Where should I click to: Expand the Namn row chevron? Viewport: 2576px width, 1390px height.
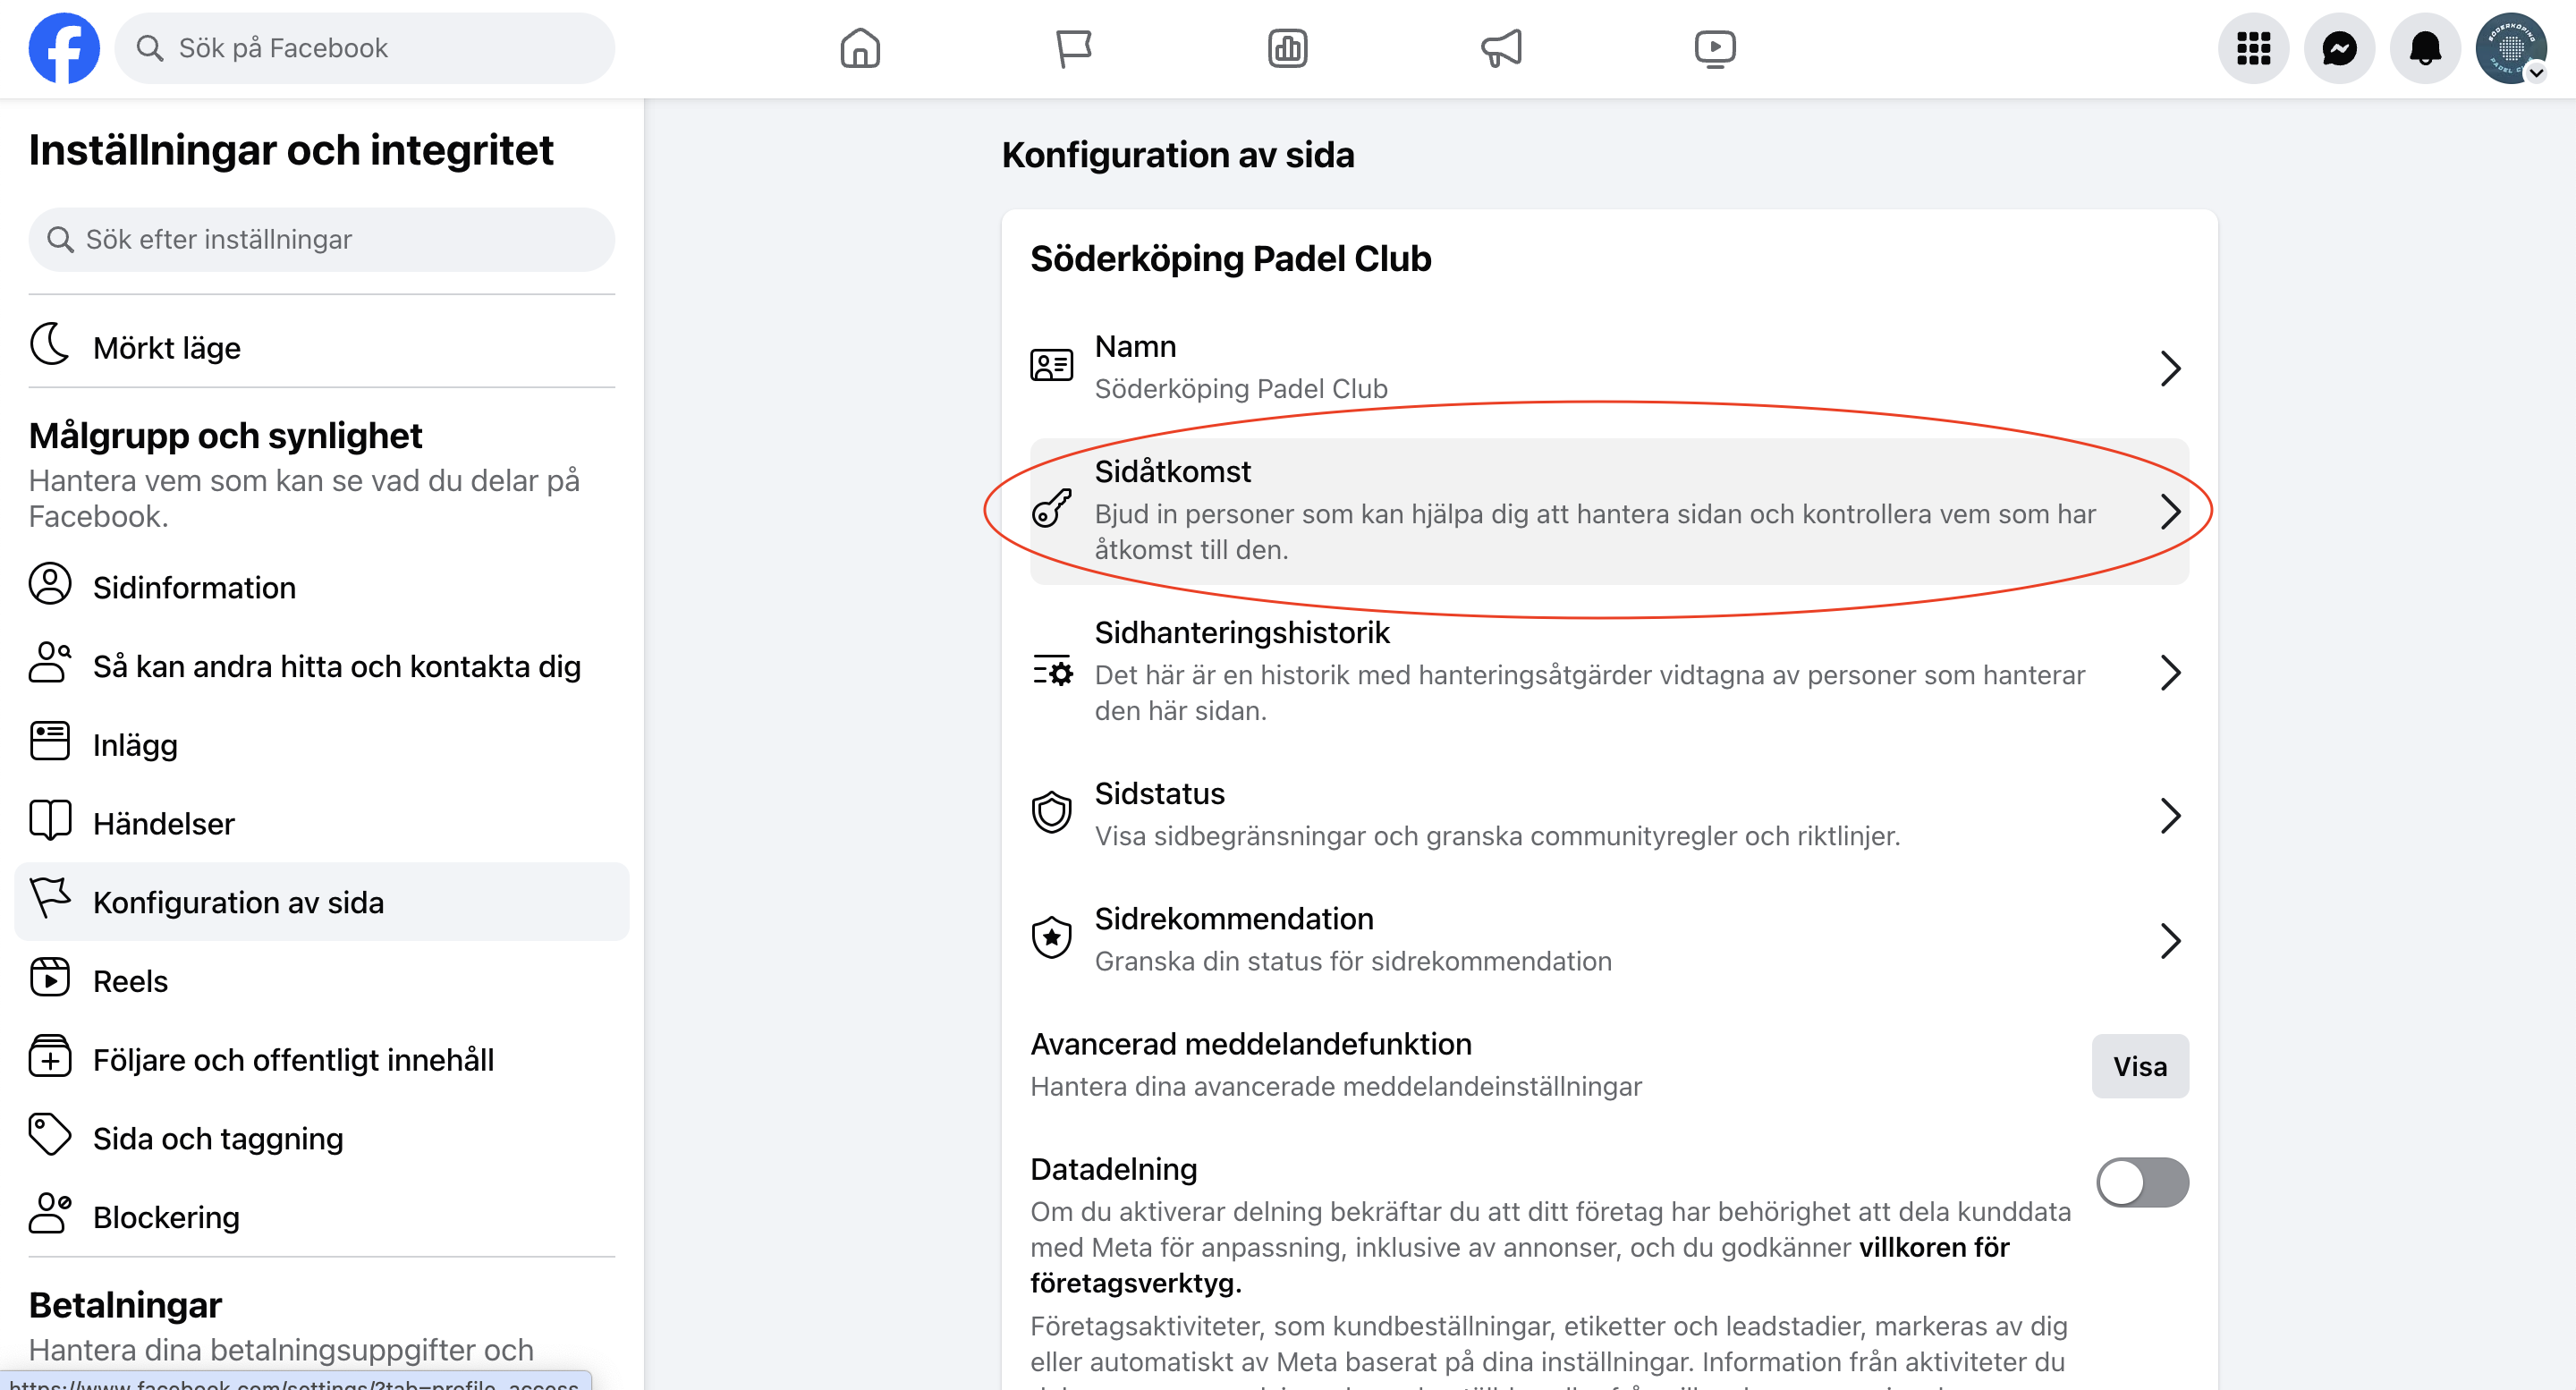point(2169,369)
